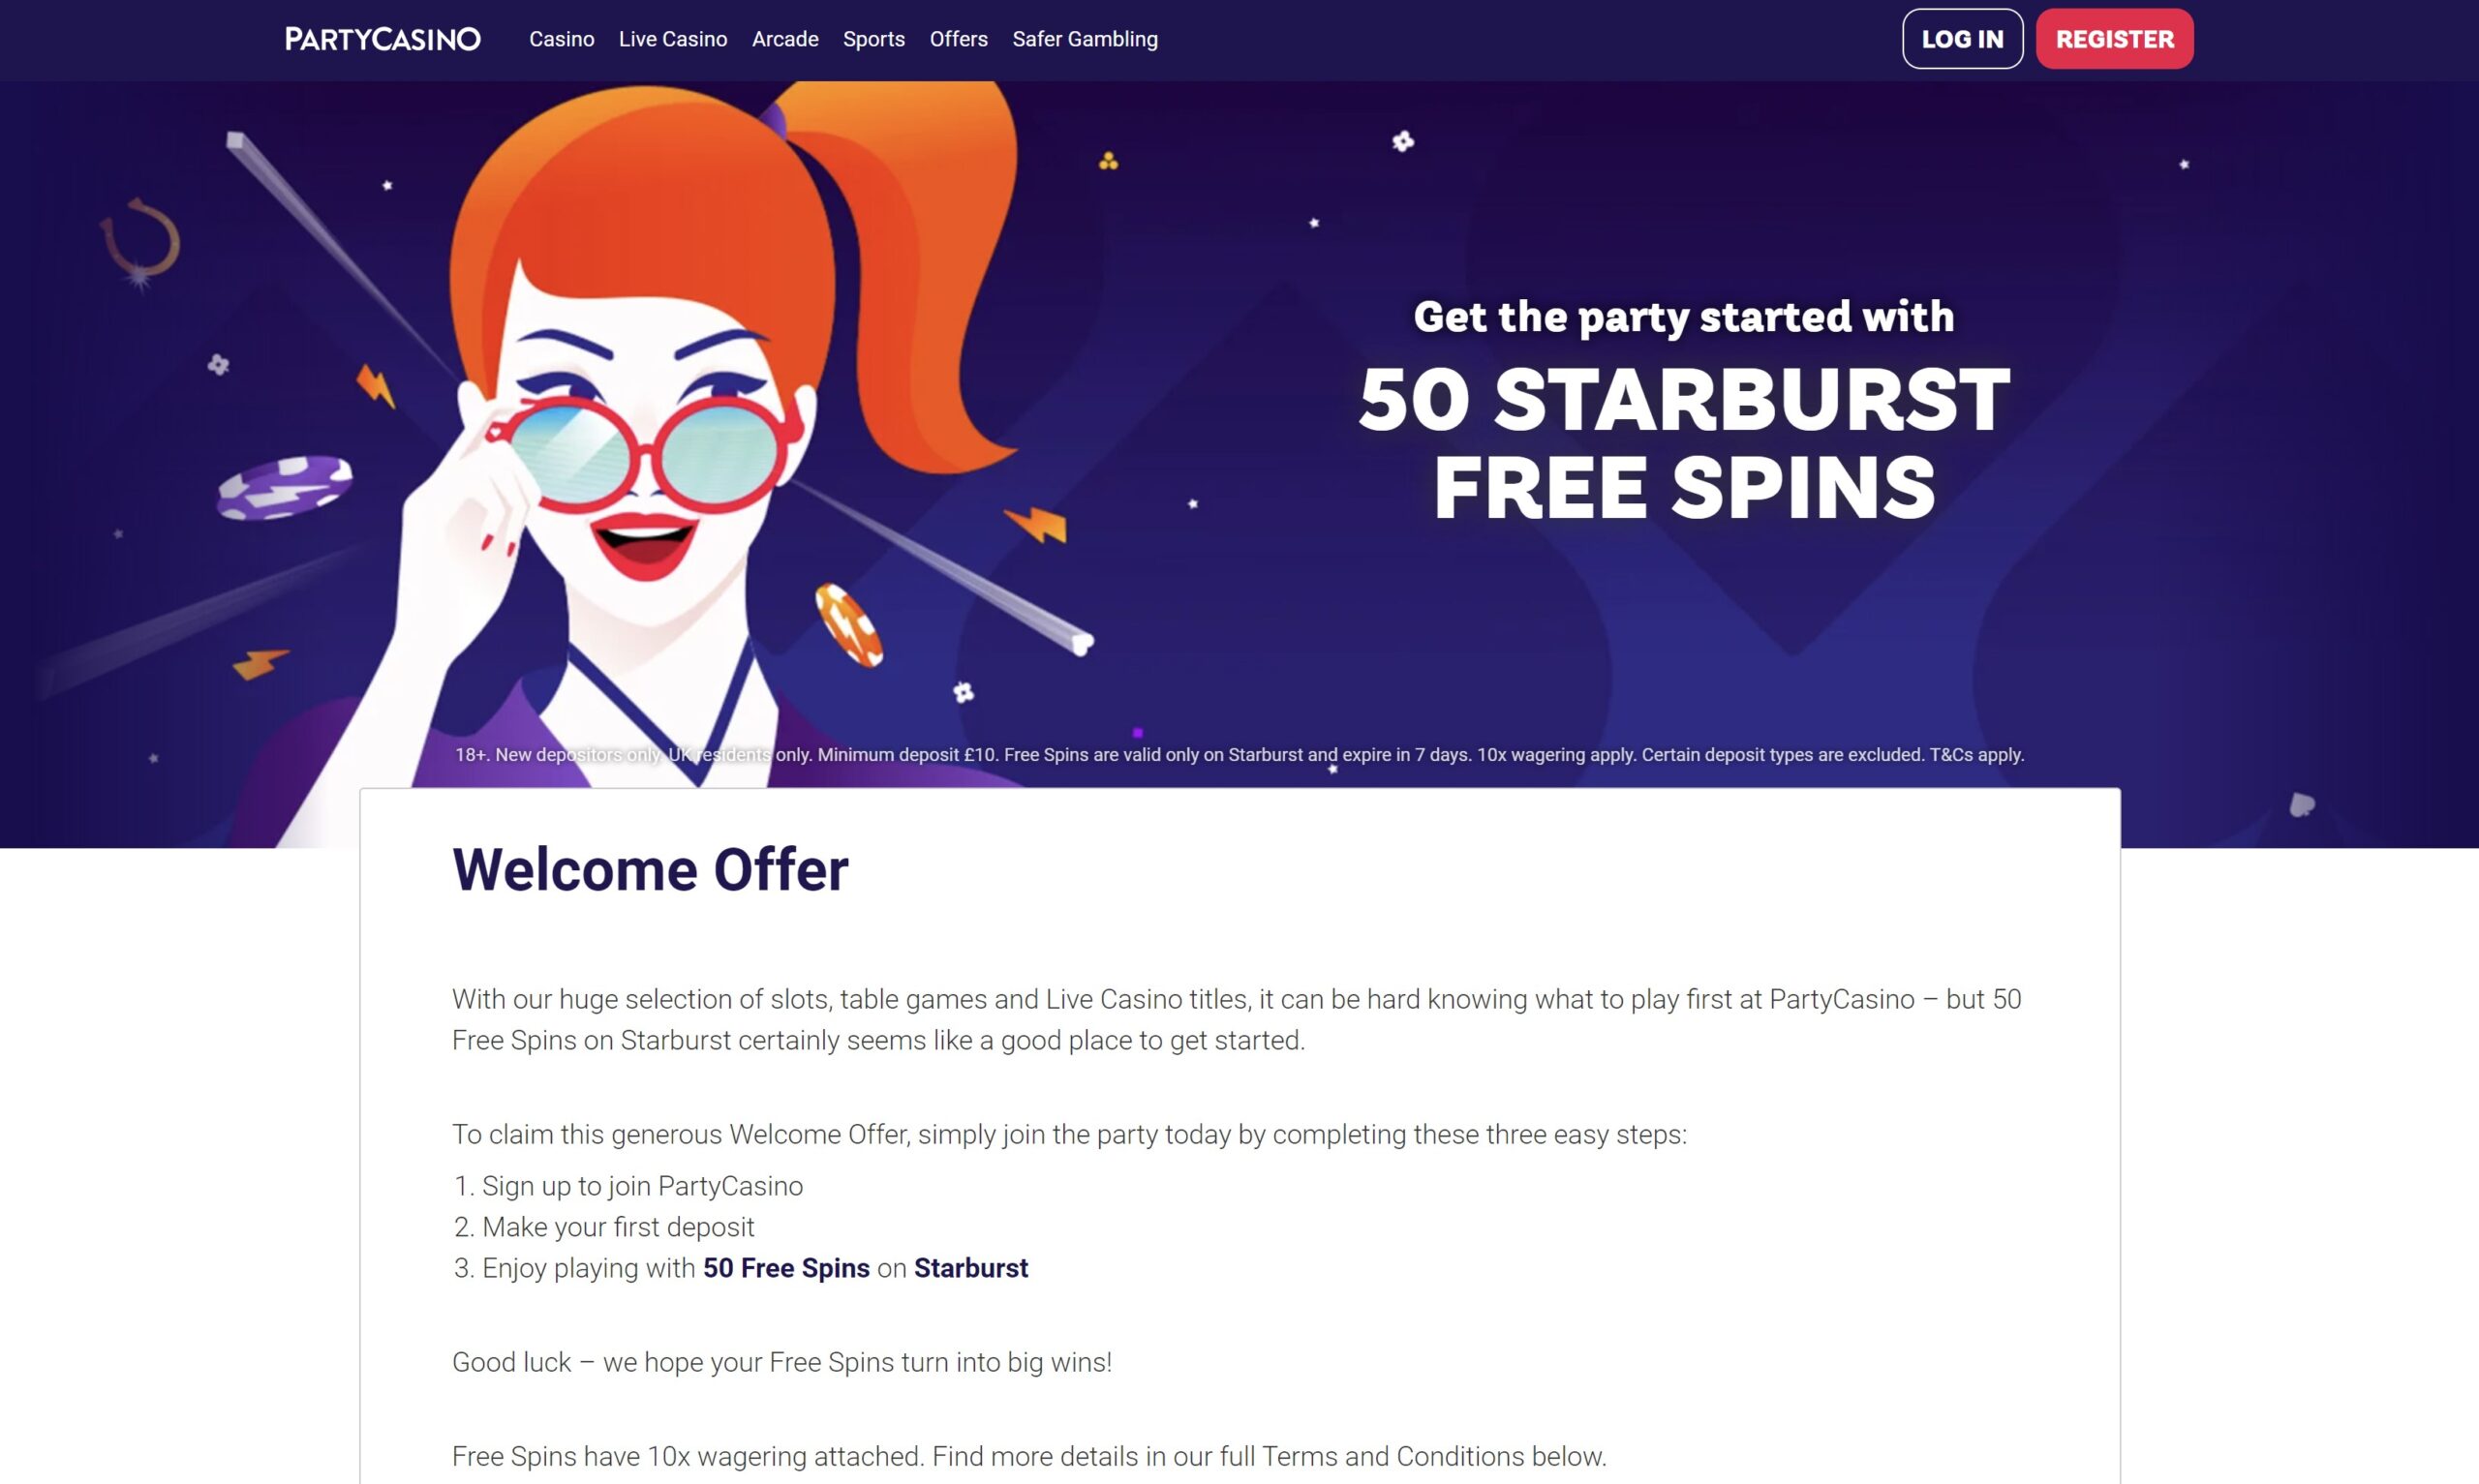
Task: Click the orange poker chip graphic
Action: click(x=849, y=625)
